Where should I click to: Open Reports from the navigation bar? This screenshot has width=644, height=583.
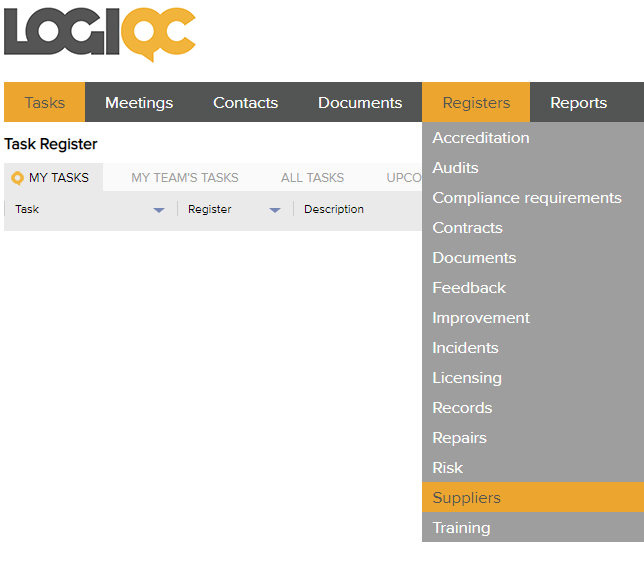pyautogui.click(x=578, y=103)
